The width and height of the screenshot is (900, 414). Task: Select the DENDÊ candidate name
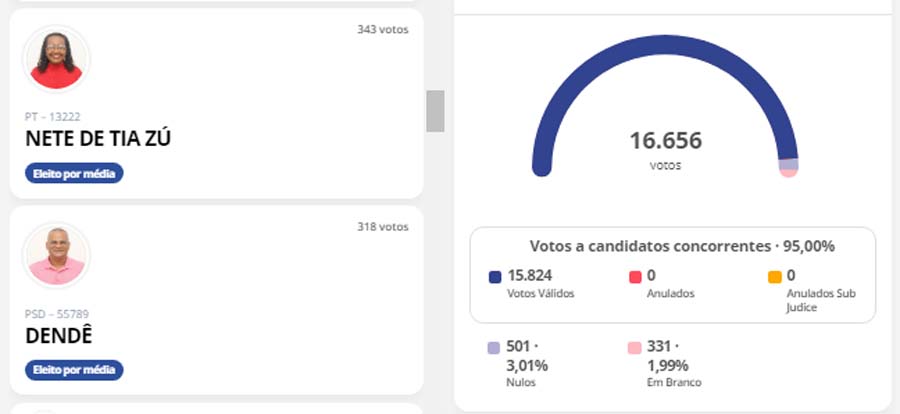tap(59, 336)
